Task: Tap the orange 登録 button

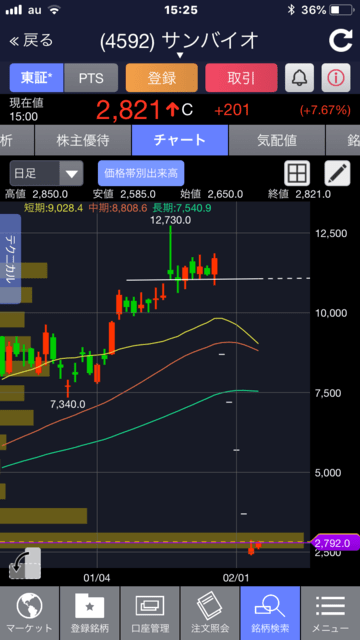Action: [162, 78]
